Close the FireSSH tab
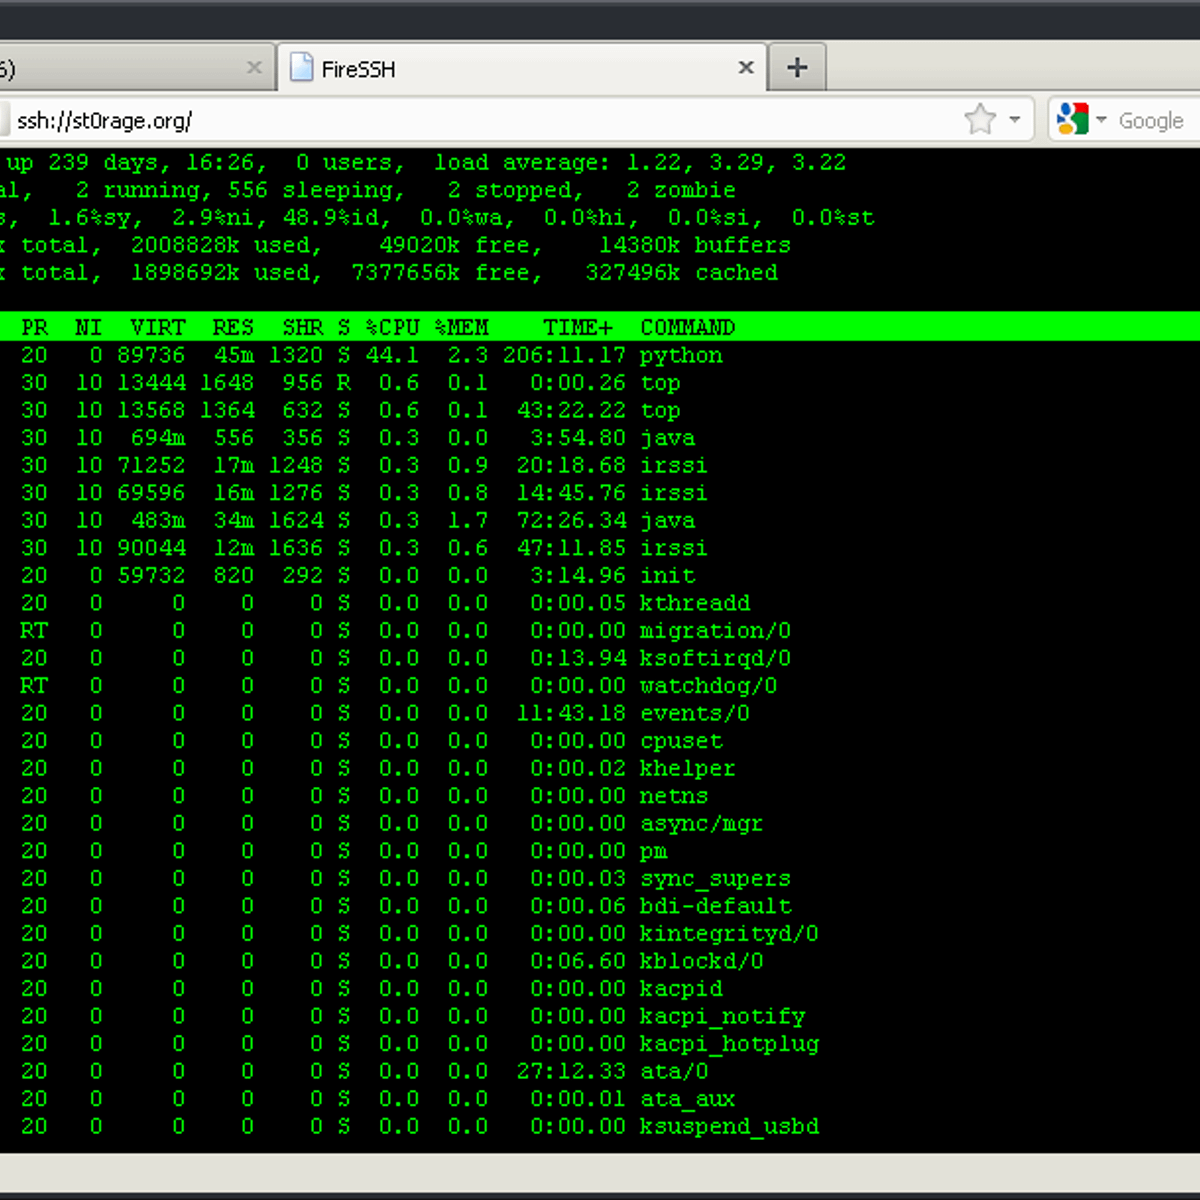The image size is (1200, 1200). (745, 67)
